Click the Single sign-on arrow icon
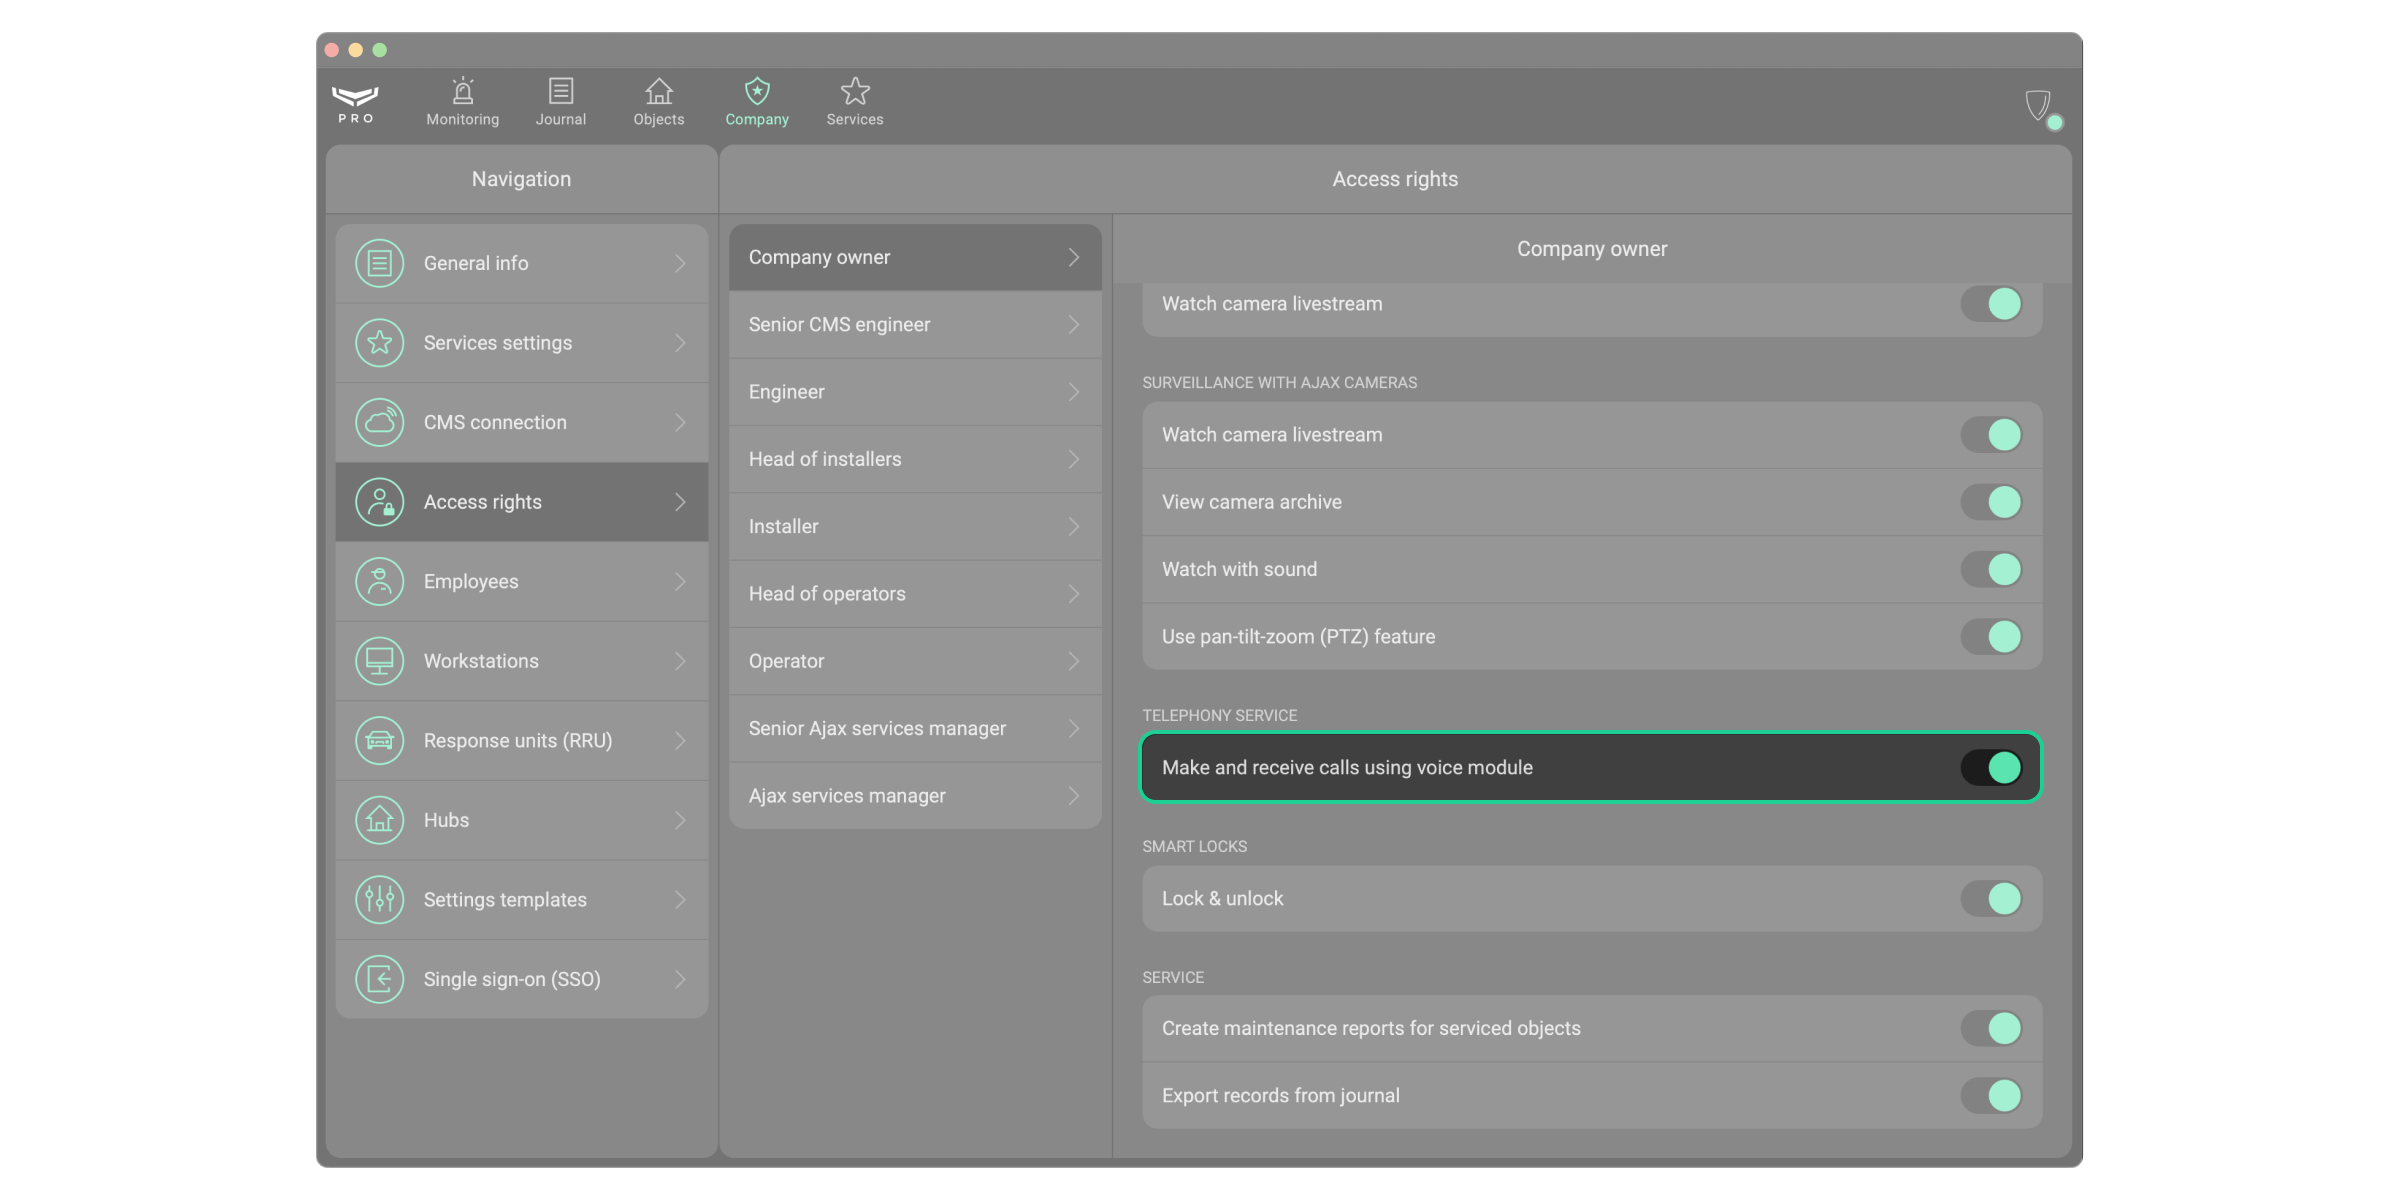 tap(380, 979)
